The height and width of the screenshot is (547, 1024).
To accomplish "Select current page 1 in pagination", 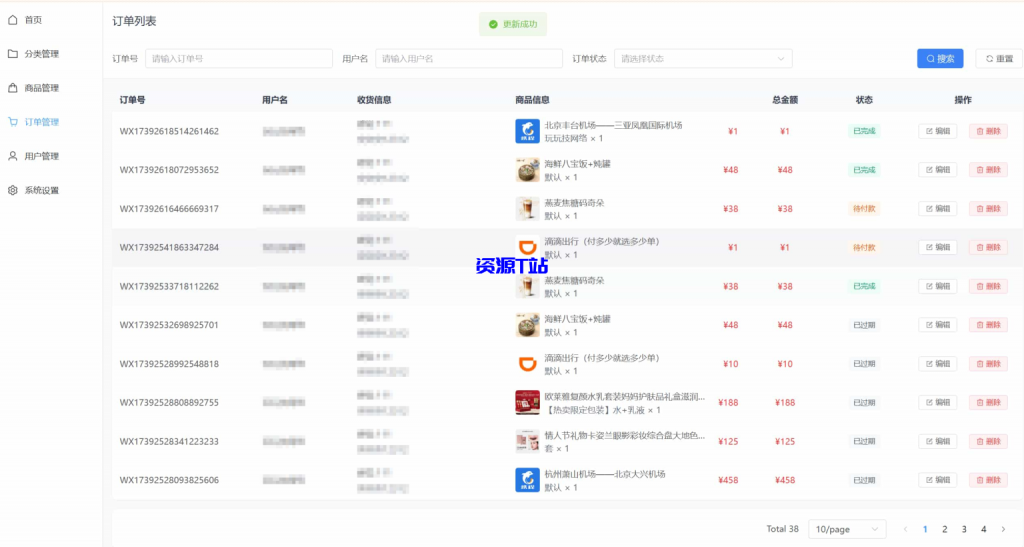I will 925,529.
